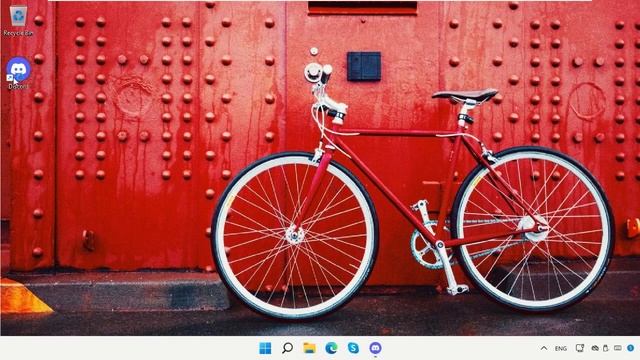Click the USB safely remove tray icon
This screenshot has width=640, height=360.
[x=606, y=348]
